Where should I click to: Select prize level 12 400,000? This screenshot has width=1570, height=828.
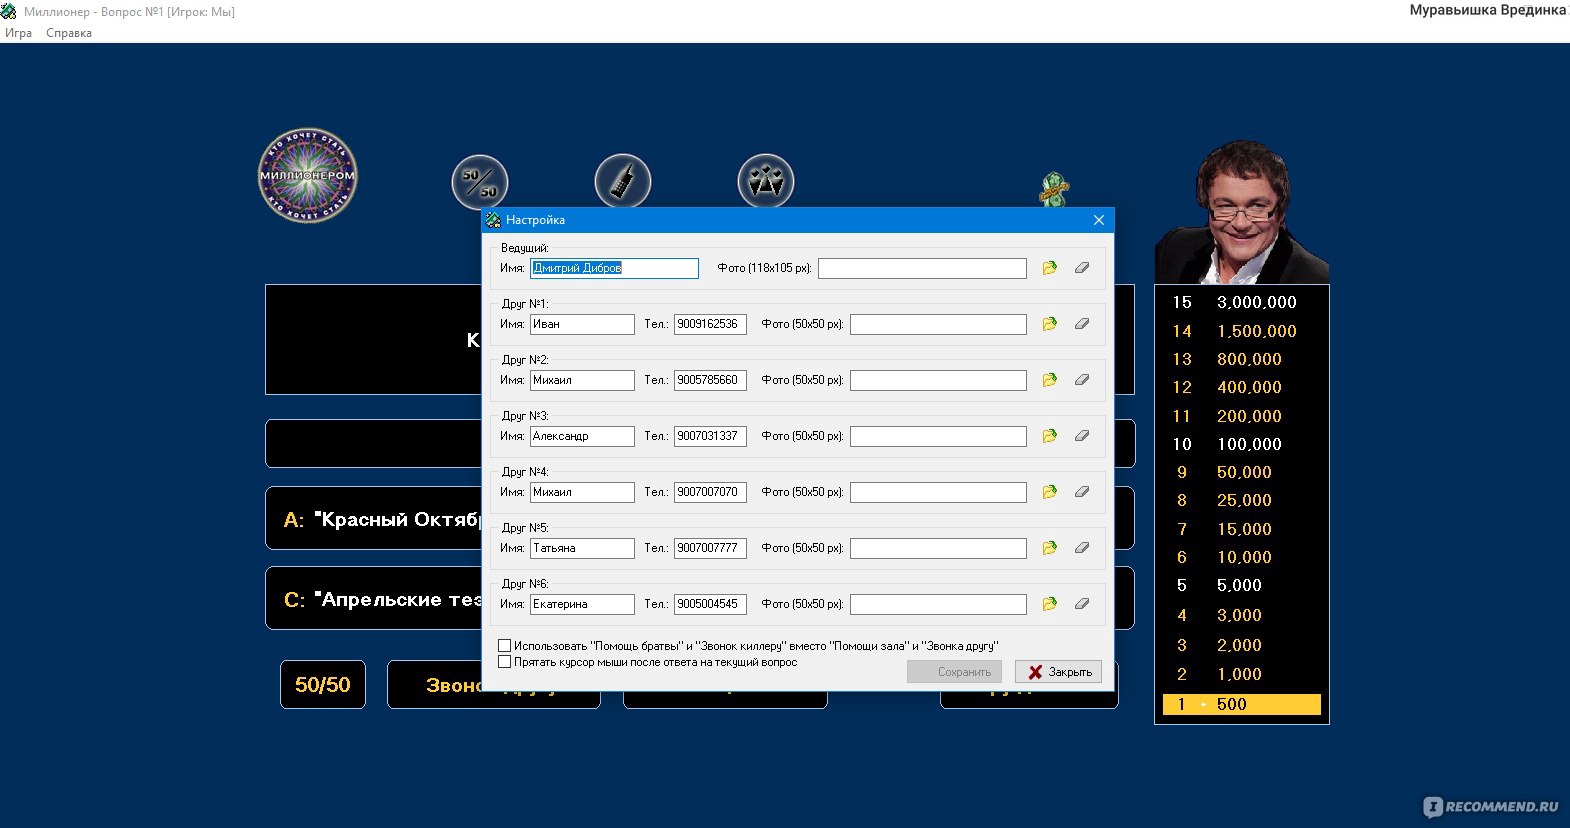(x=1241, y=387)
